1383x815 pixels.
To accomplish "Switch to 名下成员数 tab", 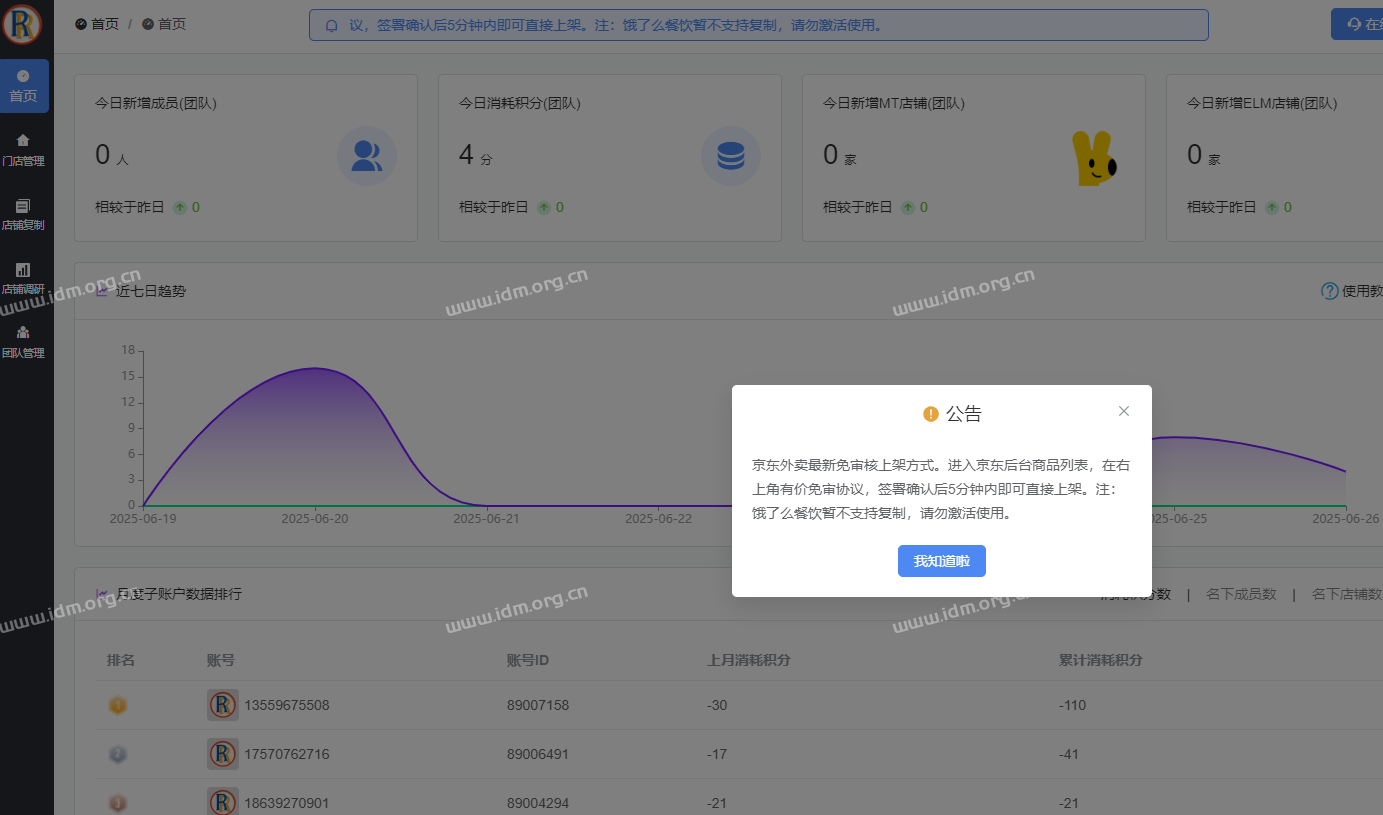I will pyautogui.click(x=1241, y=594).
